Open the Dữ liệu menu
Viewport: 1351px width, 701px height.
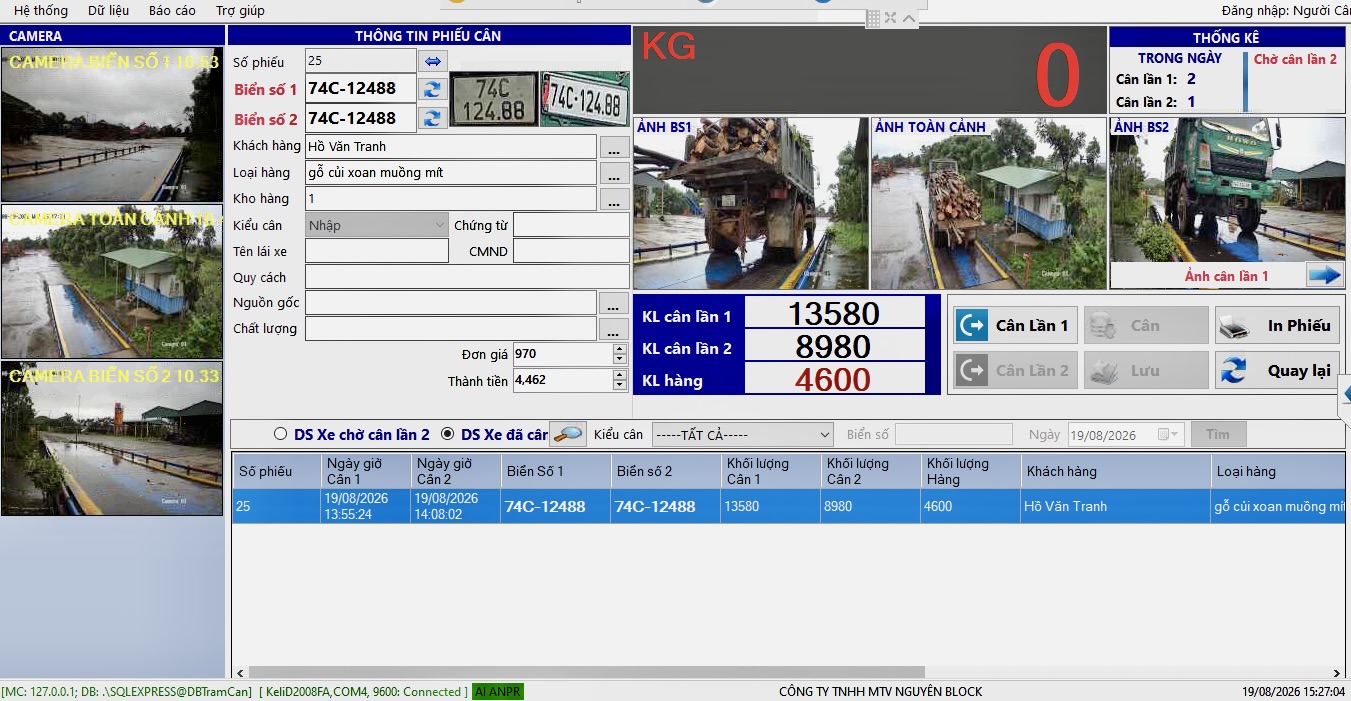coord(109,10)
